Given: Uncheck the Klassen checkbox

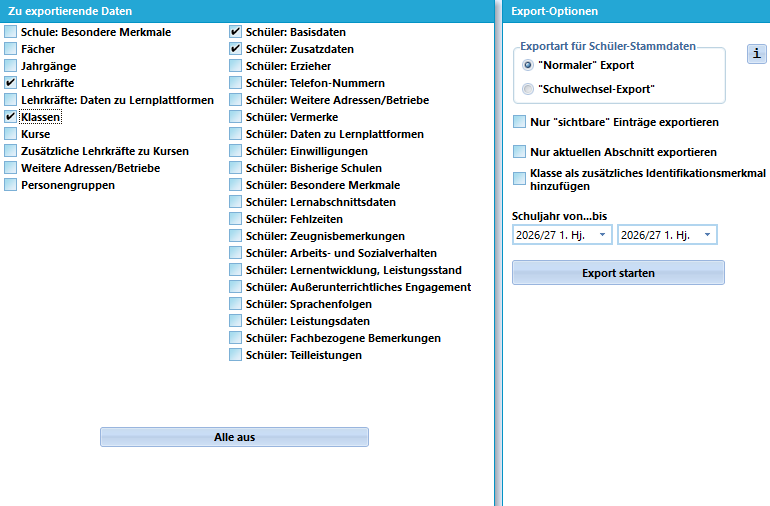Looking at the screenshot, I should pyautogui.click(x=10, y=117).
